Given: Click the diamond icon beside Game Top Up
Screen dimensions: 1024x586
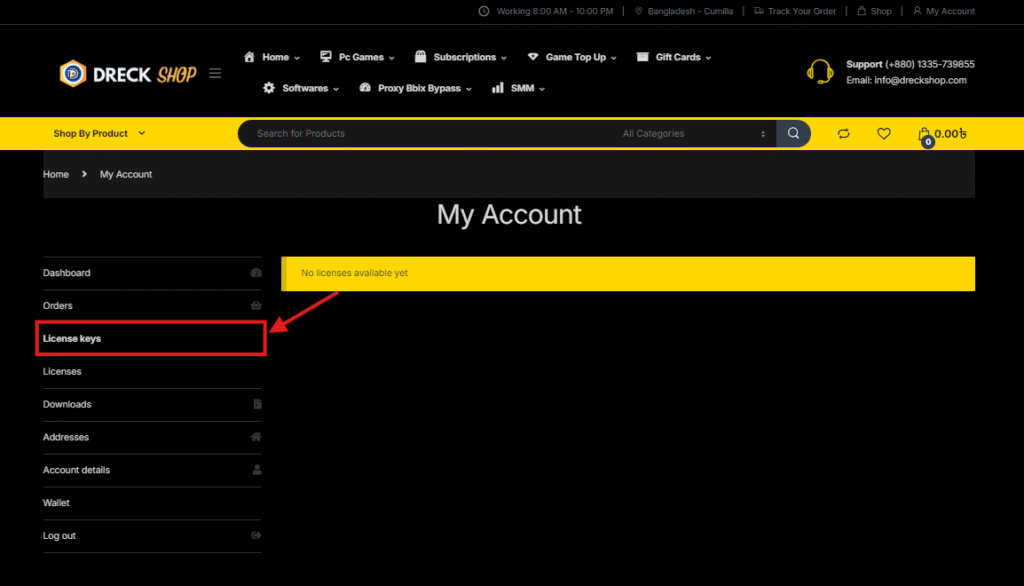Looking at the screenshot, I should coord(533,57).
